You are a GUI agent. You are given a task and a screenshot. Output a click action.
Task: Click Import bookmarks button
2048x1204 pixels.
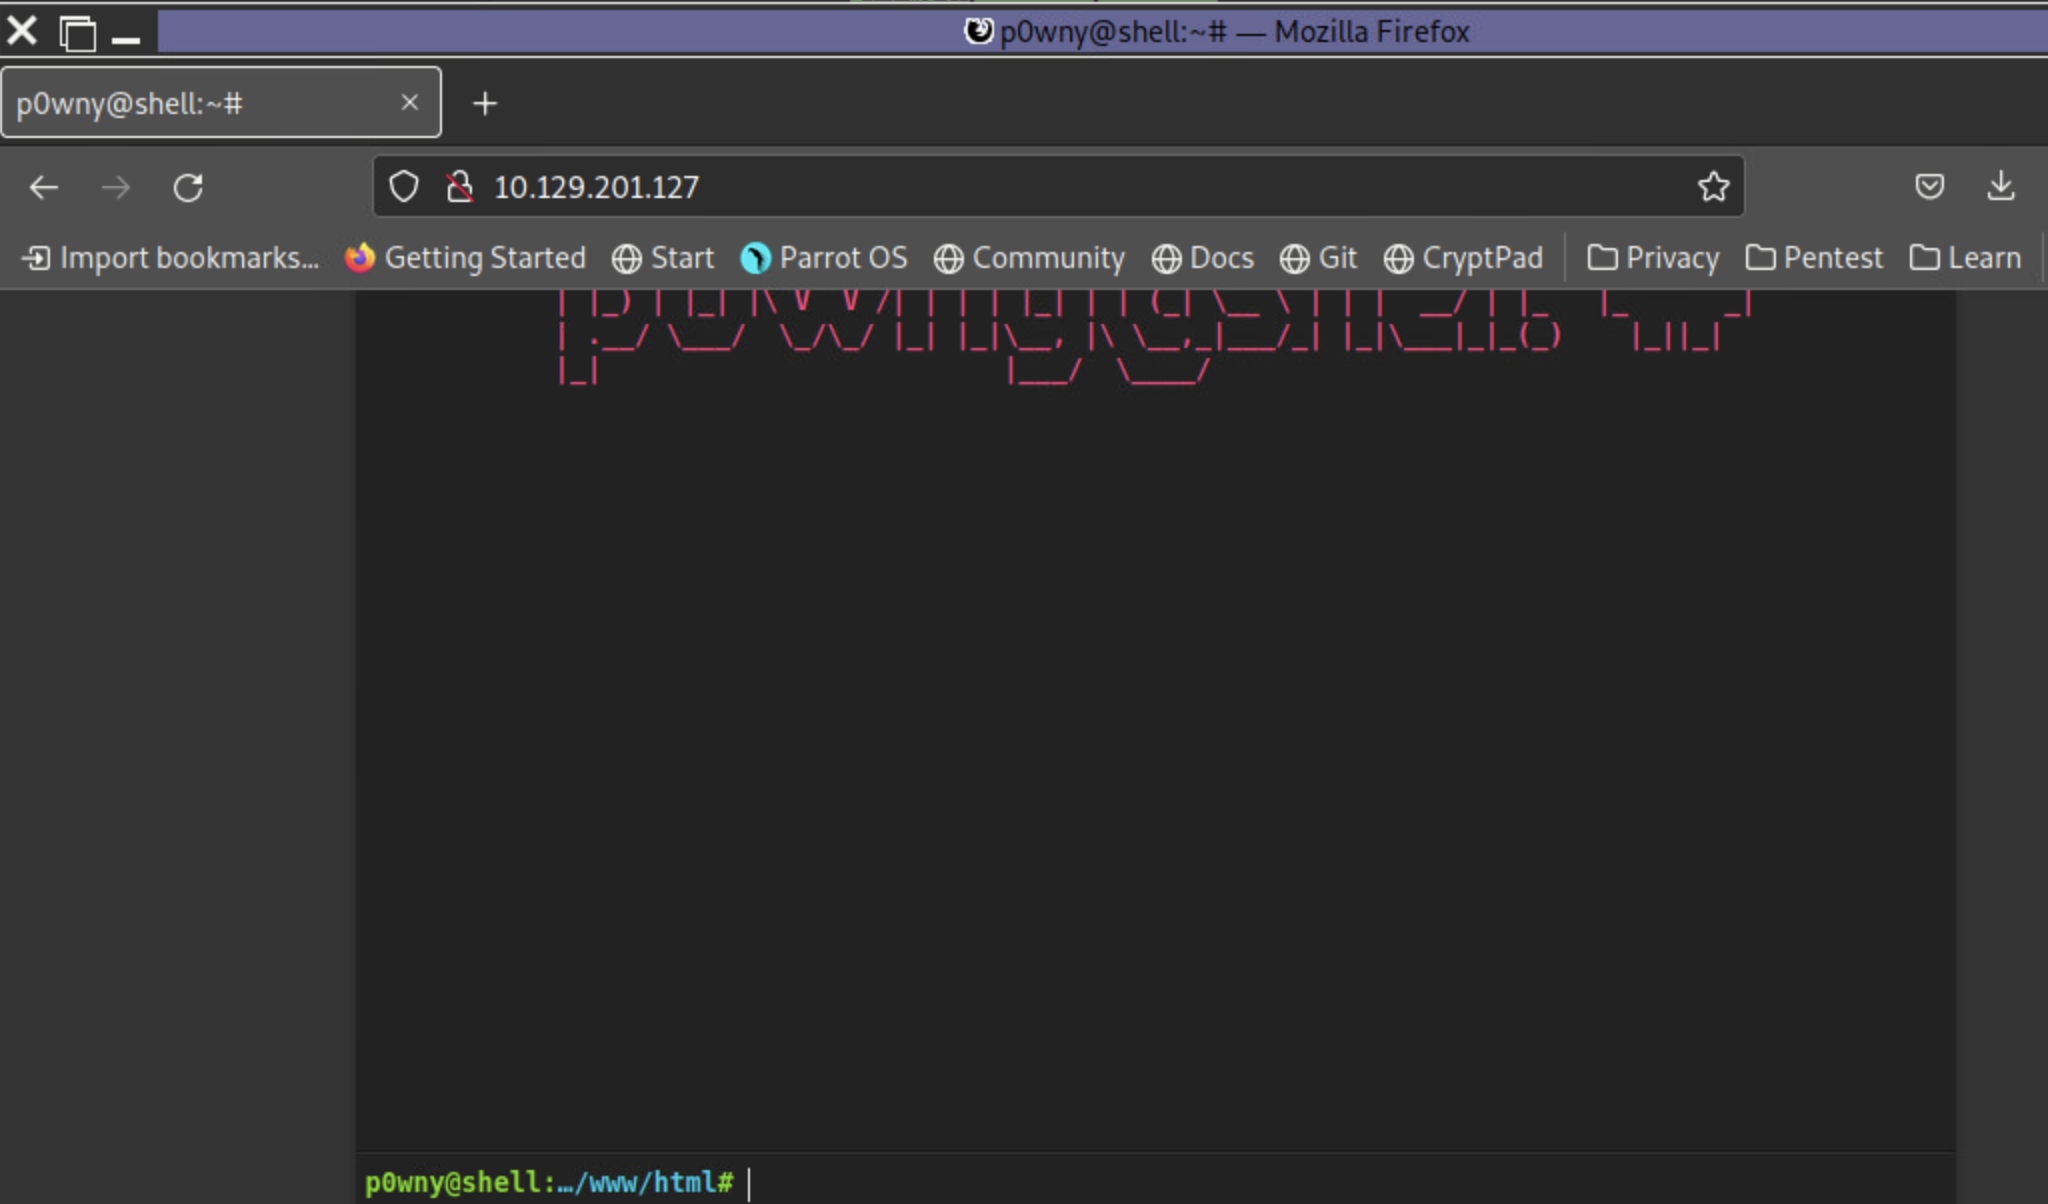[x=170, y=258]
